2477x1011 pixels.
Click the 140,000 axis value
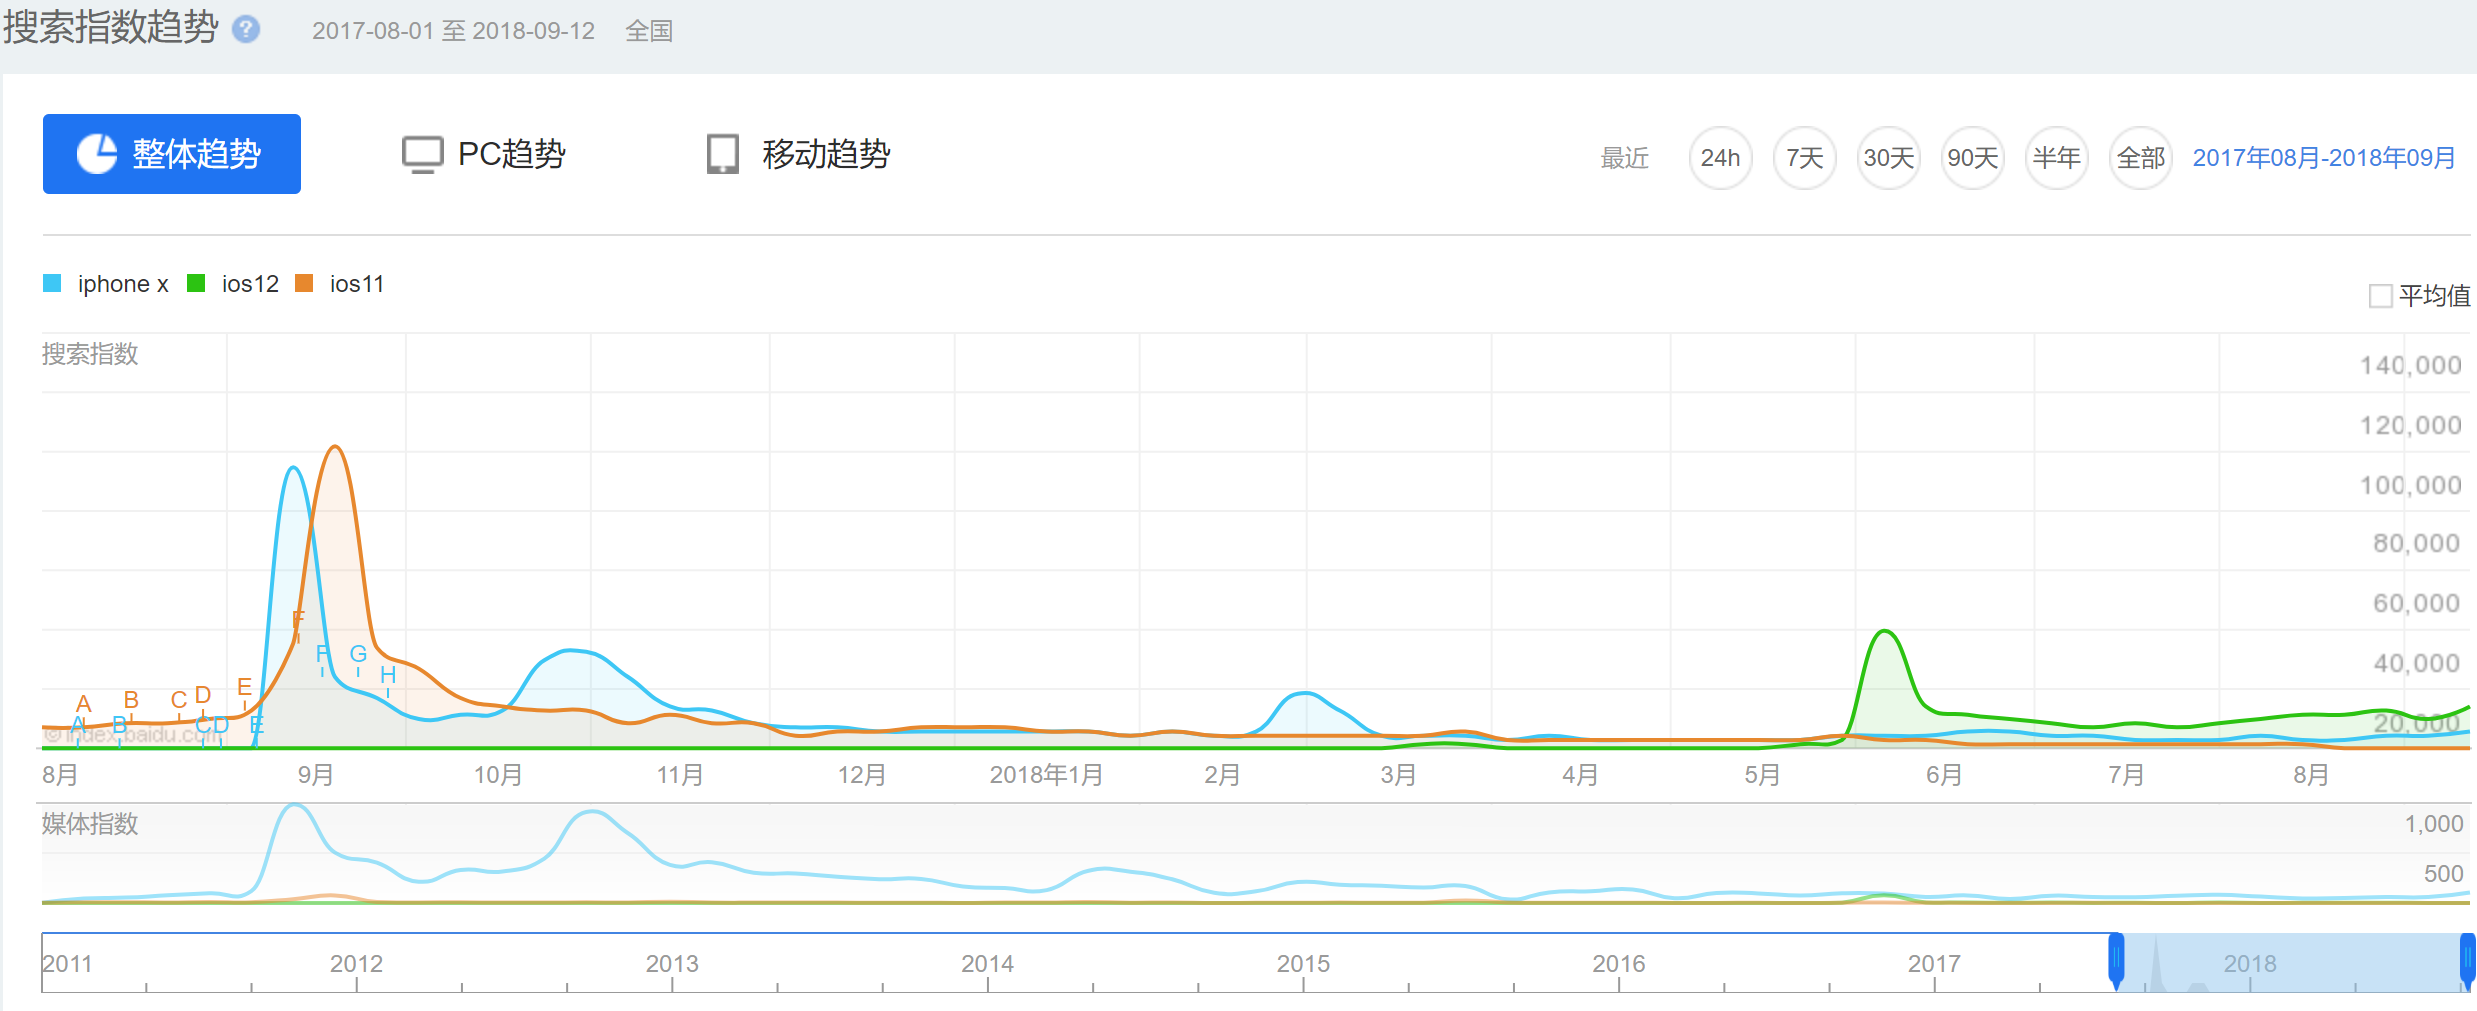(x=2410, y=366)
